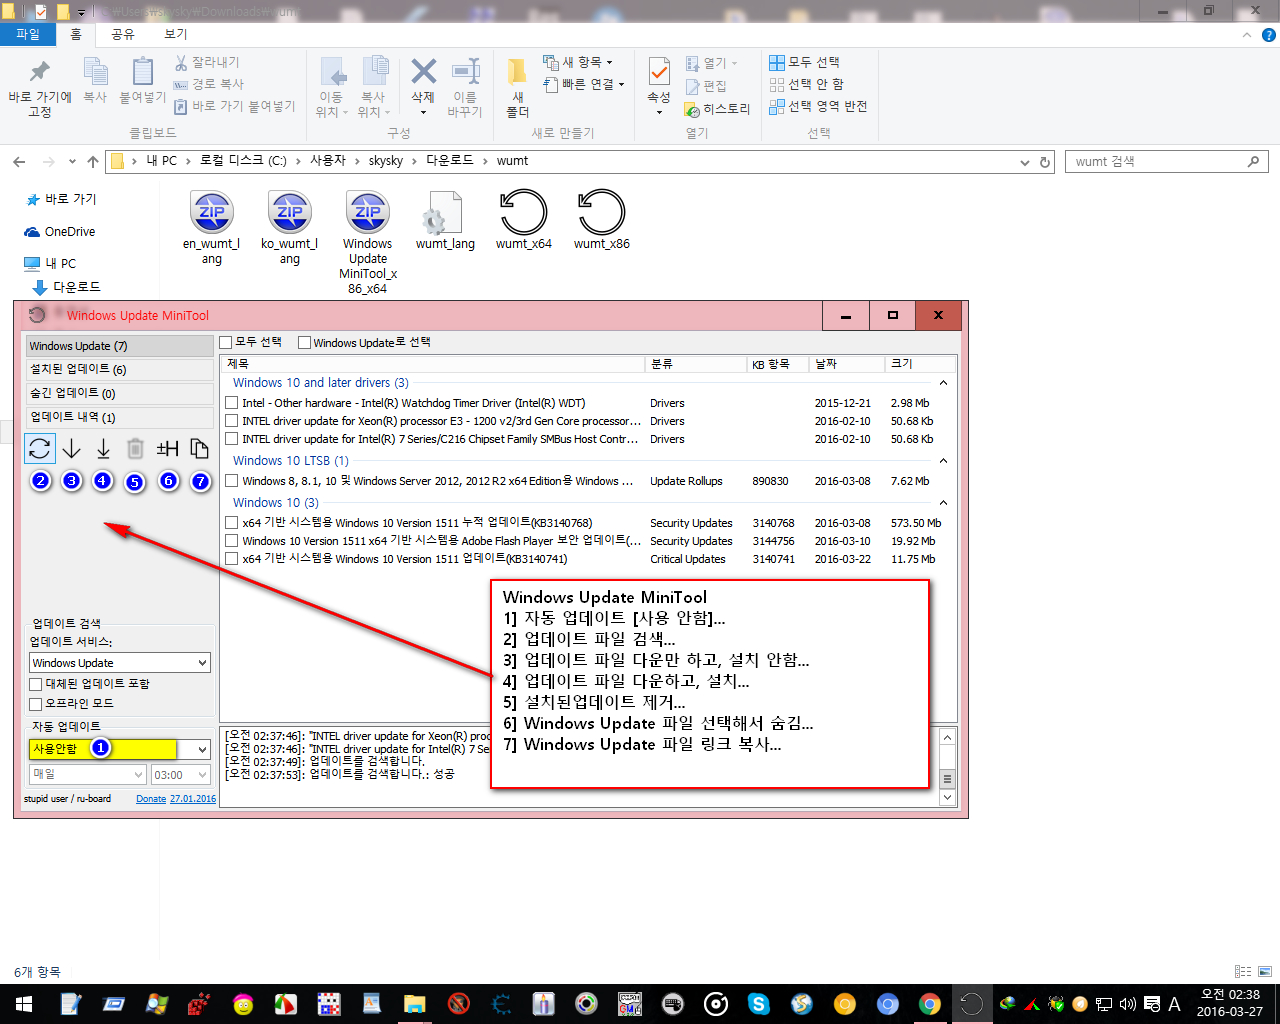Click the 새 폴더 (New folder) icon
The height and width of the screenshot is (1024, 1280).
[517, 72]
